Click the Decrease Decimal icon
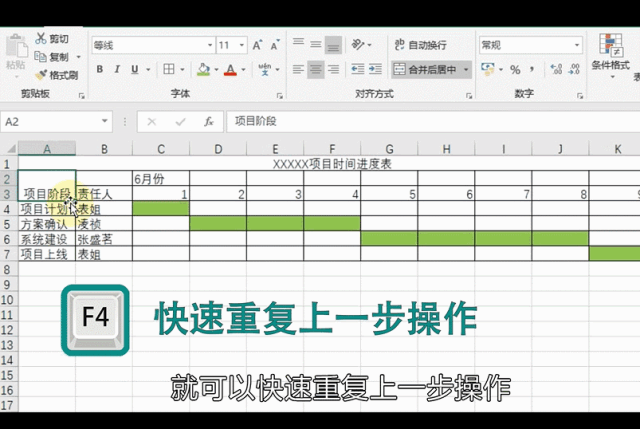 coord(574,69)
